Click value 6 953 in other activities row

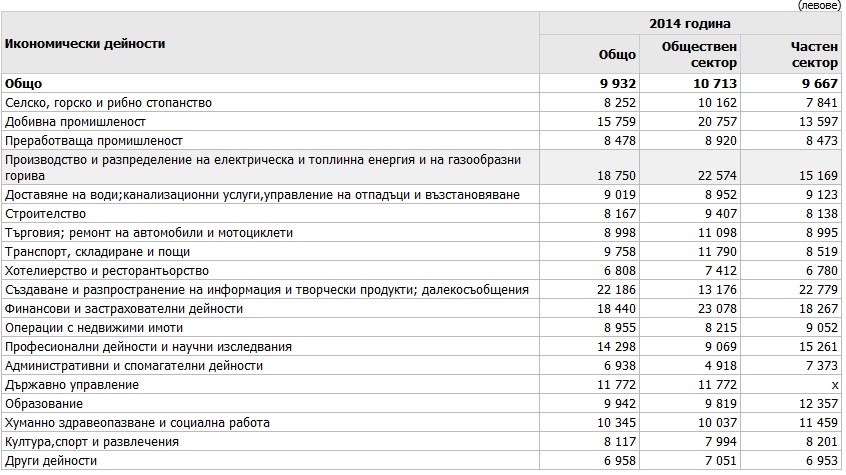click(x=822, y=461)
